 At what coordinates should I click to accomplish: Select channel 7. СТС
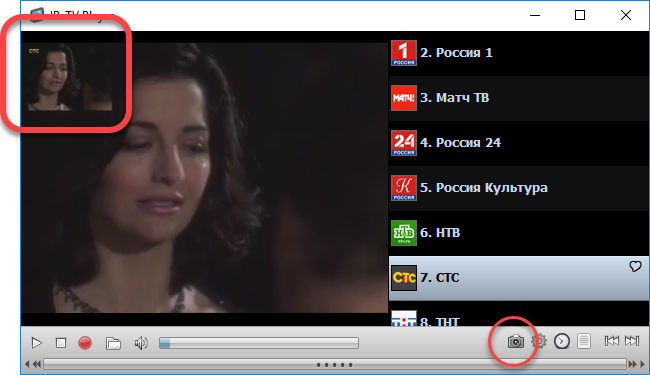(x=519, y=278)
